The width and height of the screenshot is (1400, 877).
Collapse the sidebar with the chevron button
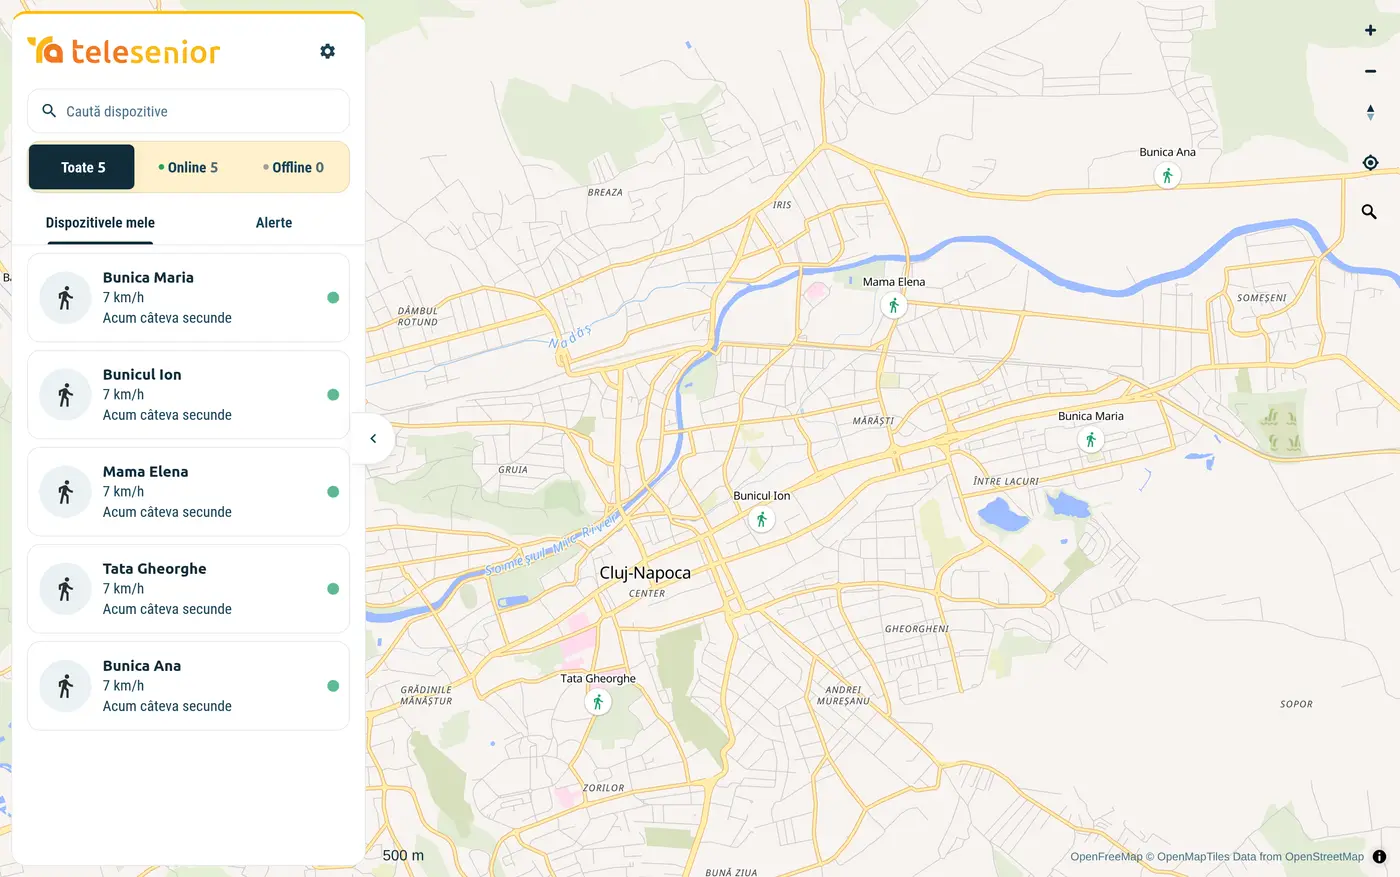[x=373, y=438]
